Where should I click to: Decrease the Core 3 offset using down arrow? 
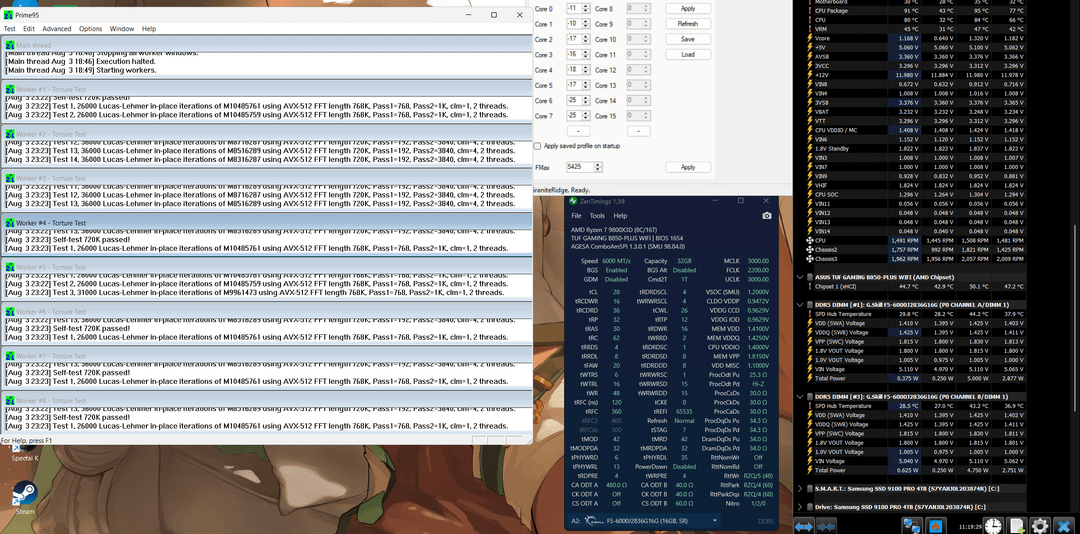pos(585,57)
